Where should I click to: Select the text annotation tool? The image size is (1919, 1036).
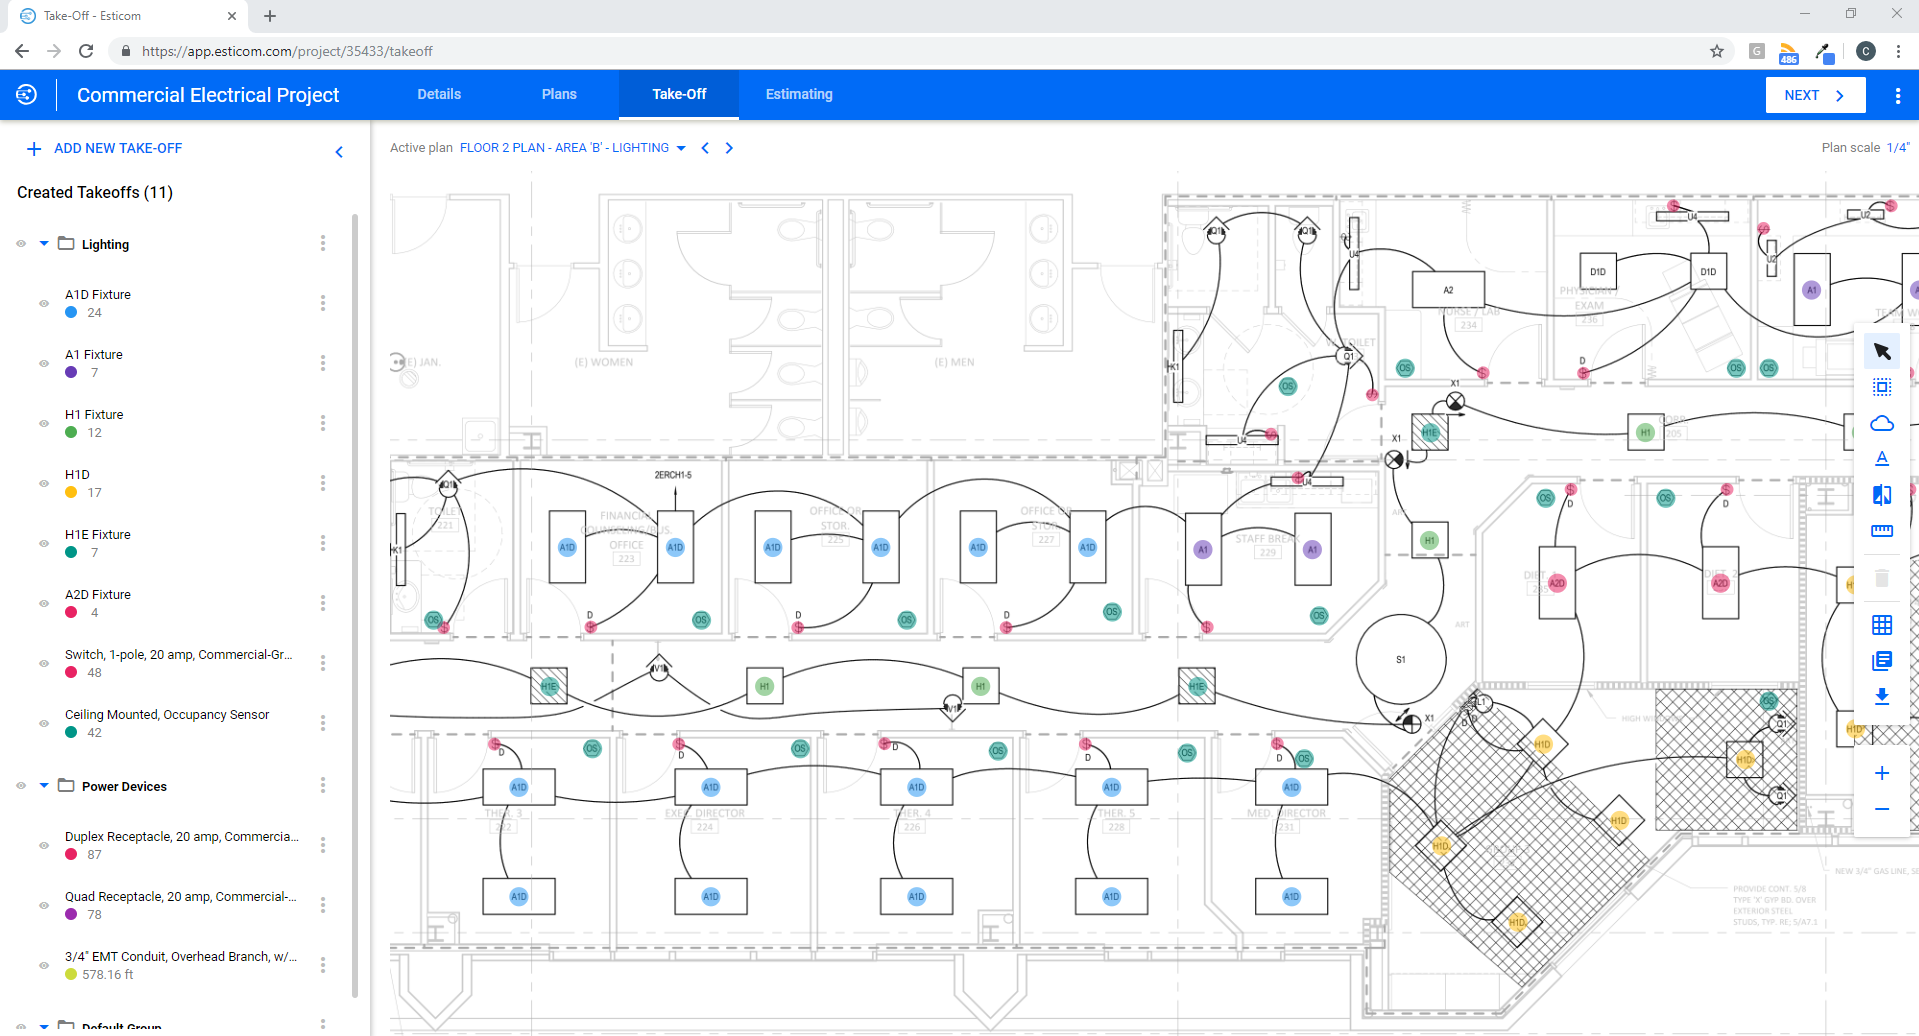(1883, 458)
